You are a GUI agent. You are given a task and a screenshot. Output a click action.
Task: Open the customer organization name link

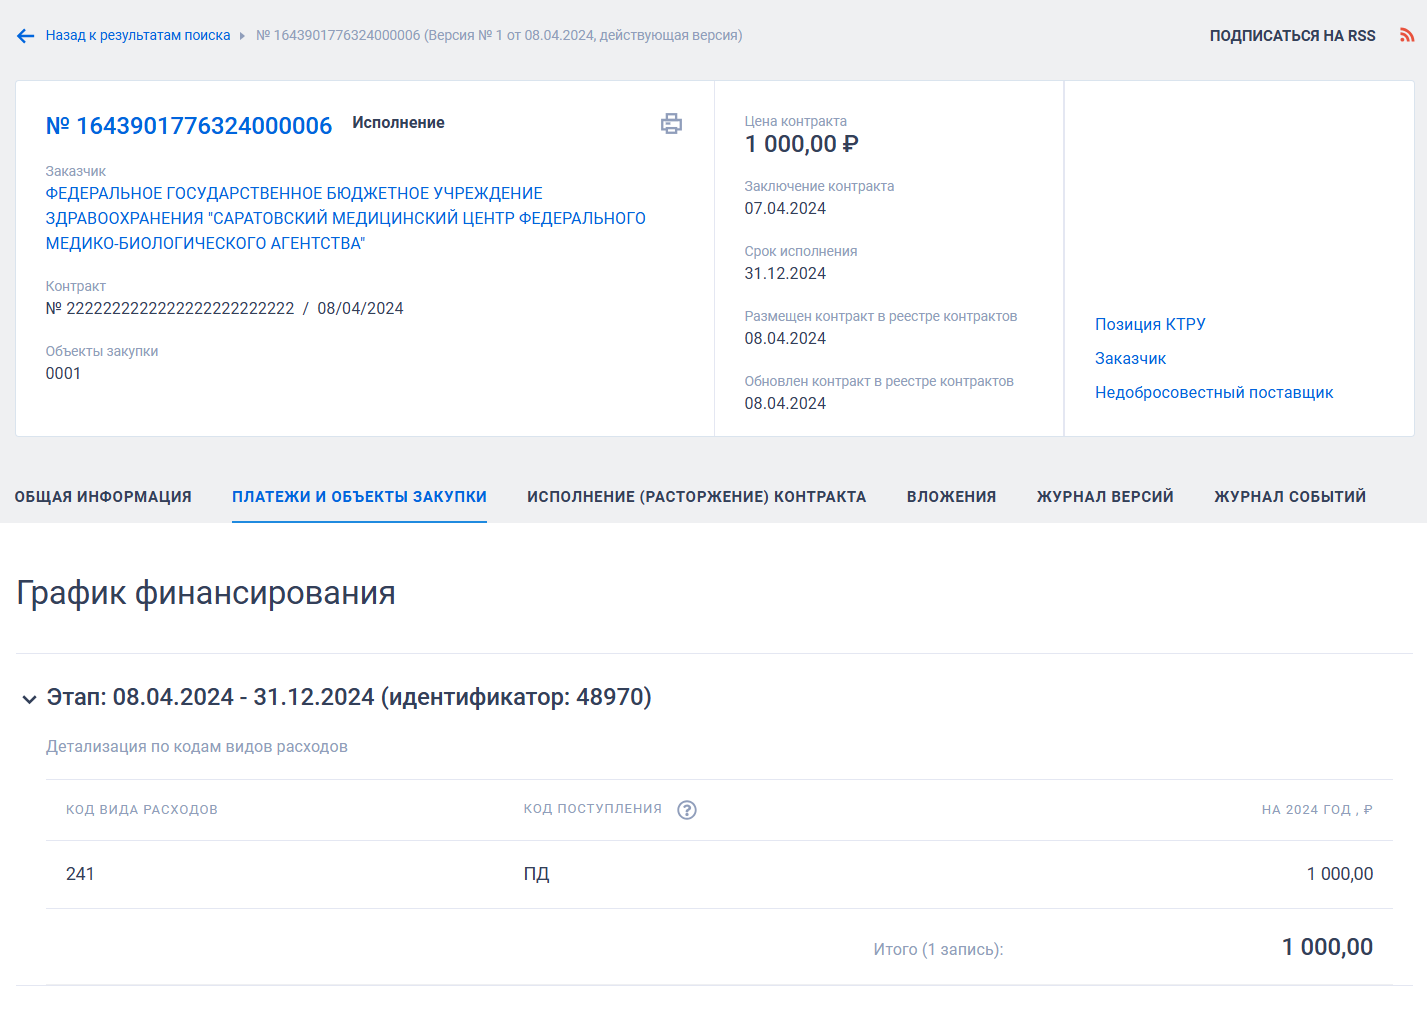[x=346, y=218]
